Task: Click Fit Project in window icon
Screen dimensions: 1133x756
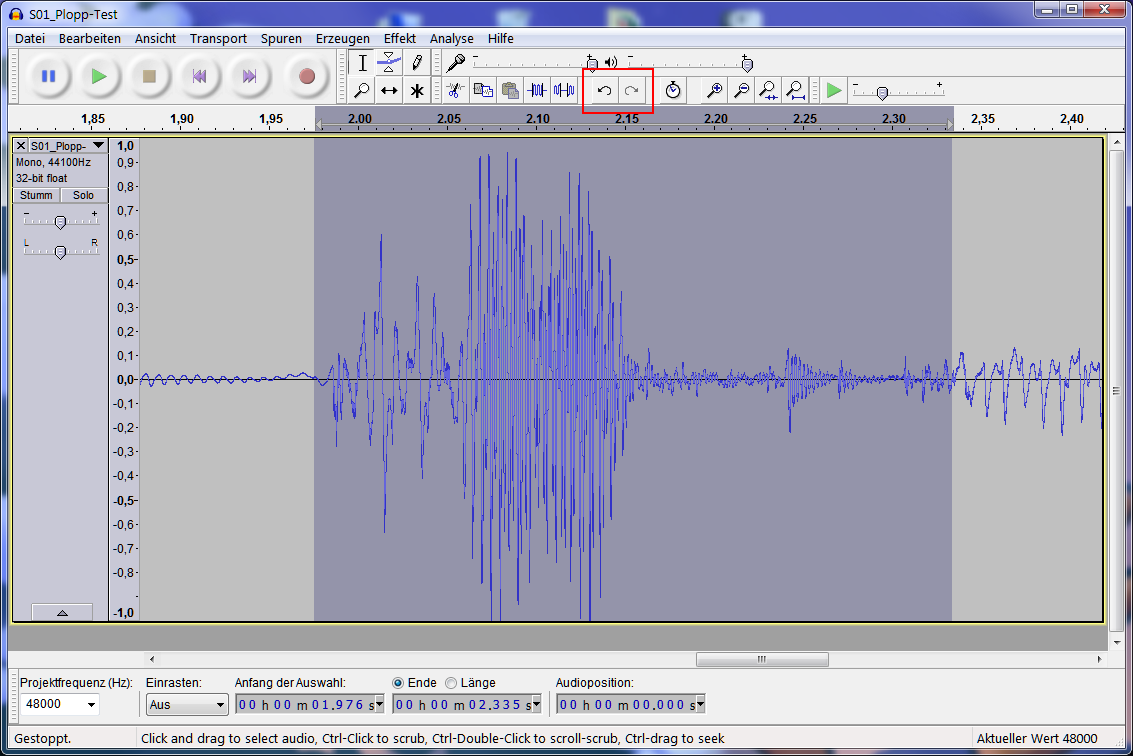Action: tap(796, 90)
